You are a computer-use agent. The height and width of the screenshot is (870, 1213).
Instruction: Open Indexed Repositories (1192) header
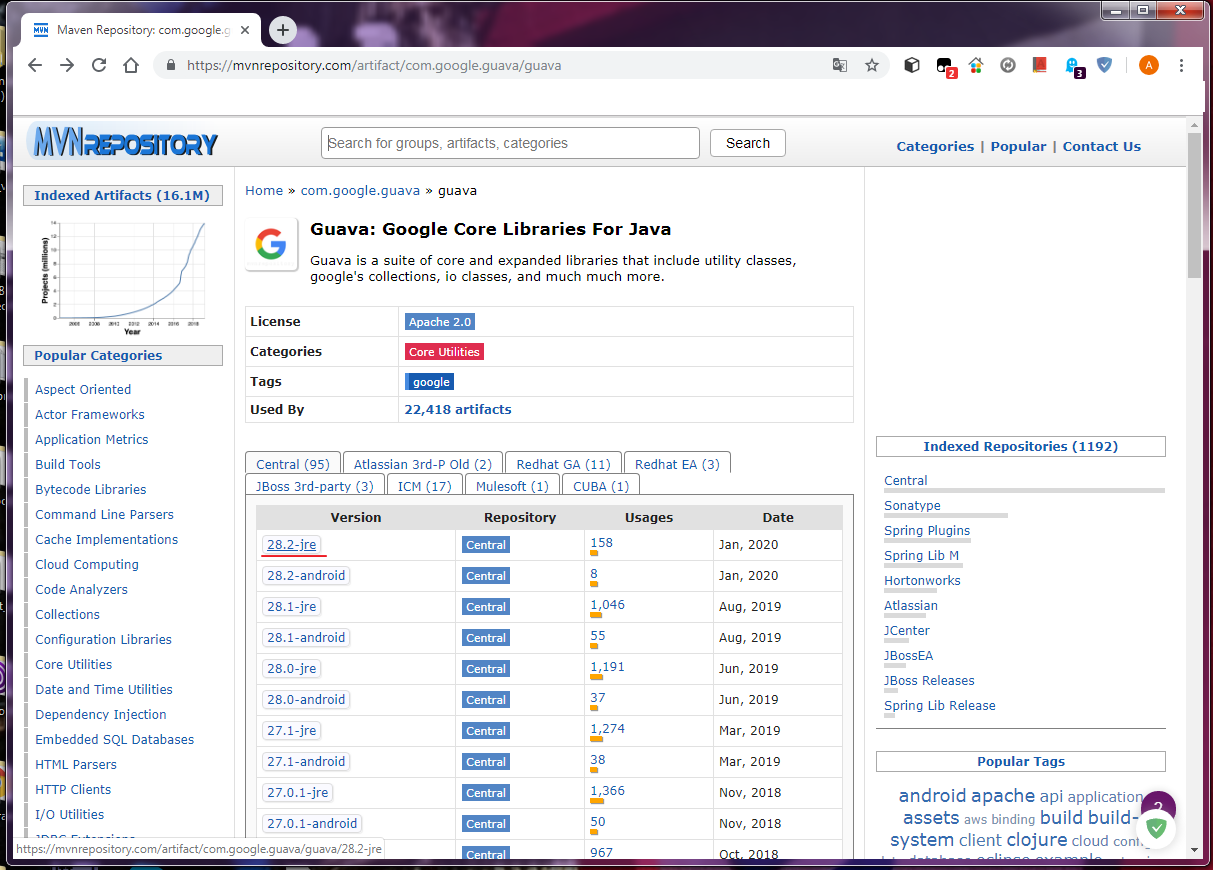[1021, 447]
